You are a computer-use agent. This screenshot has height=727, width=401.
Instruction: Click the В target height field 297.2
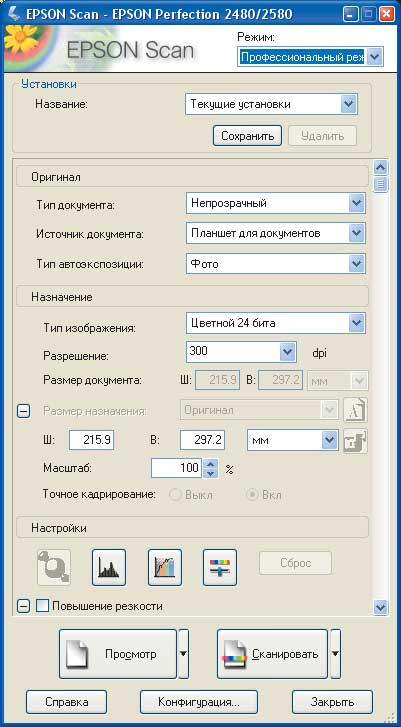tap(202, 440)
